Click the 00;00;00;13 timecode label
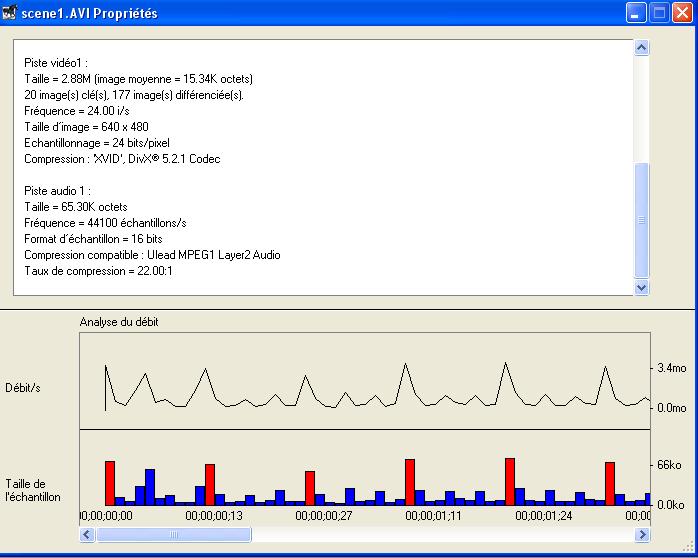 click(214, 516)
